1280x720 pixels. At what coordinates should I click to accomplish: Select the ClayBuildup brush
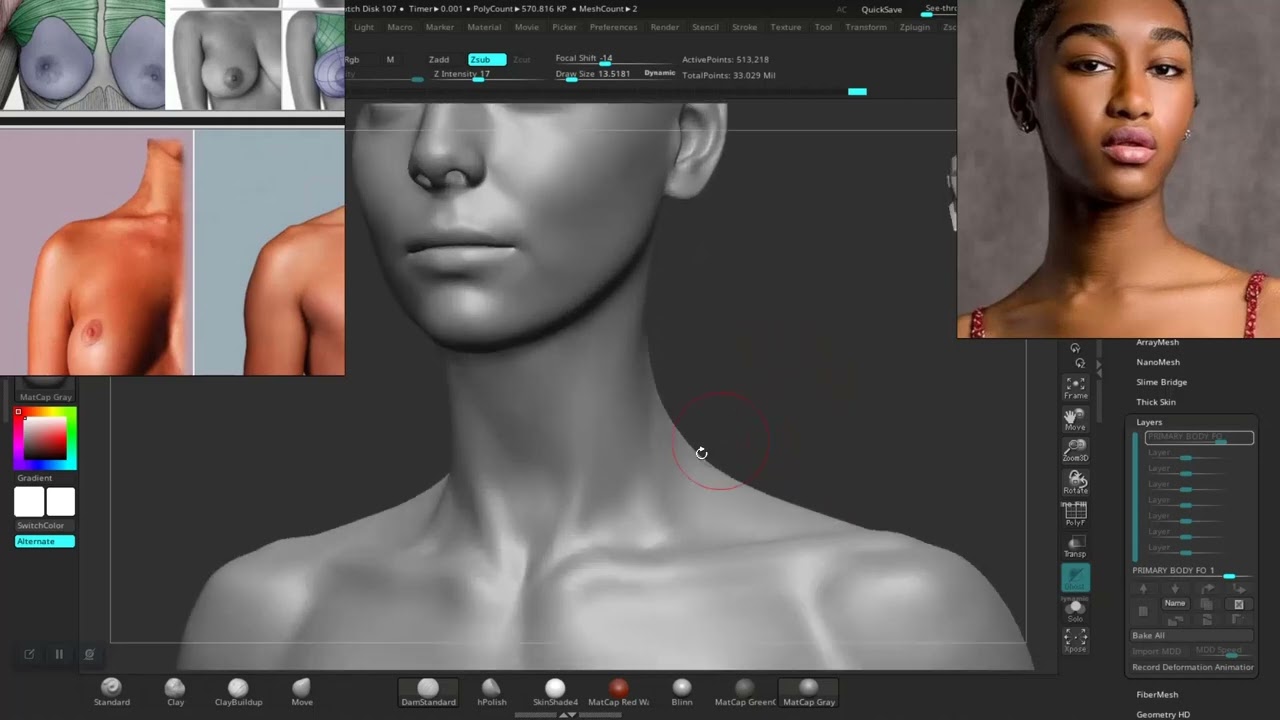tap(238, 692)
